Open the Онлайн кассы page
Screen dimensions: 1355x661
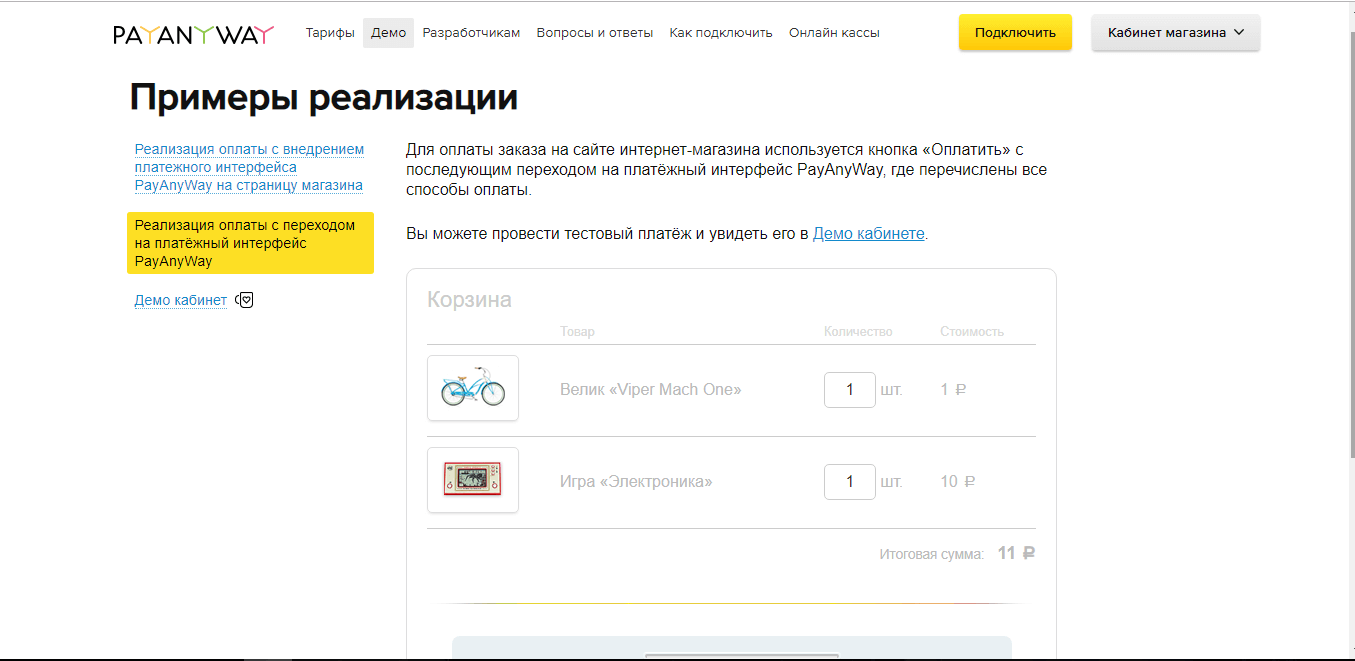[x=834, y=33]
